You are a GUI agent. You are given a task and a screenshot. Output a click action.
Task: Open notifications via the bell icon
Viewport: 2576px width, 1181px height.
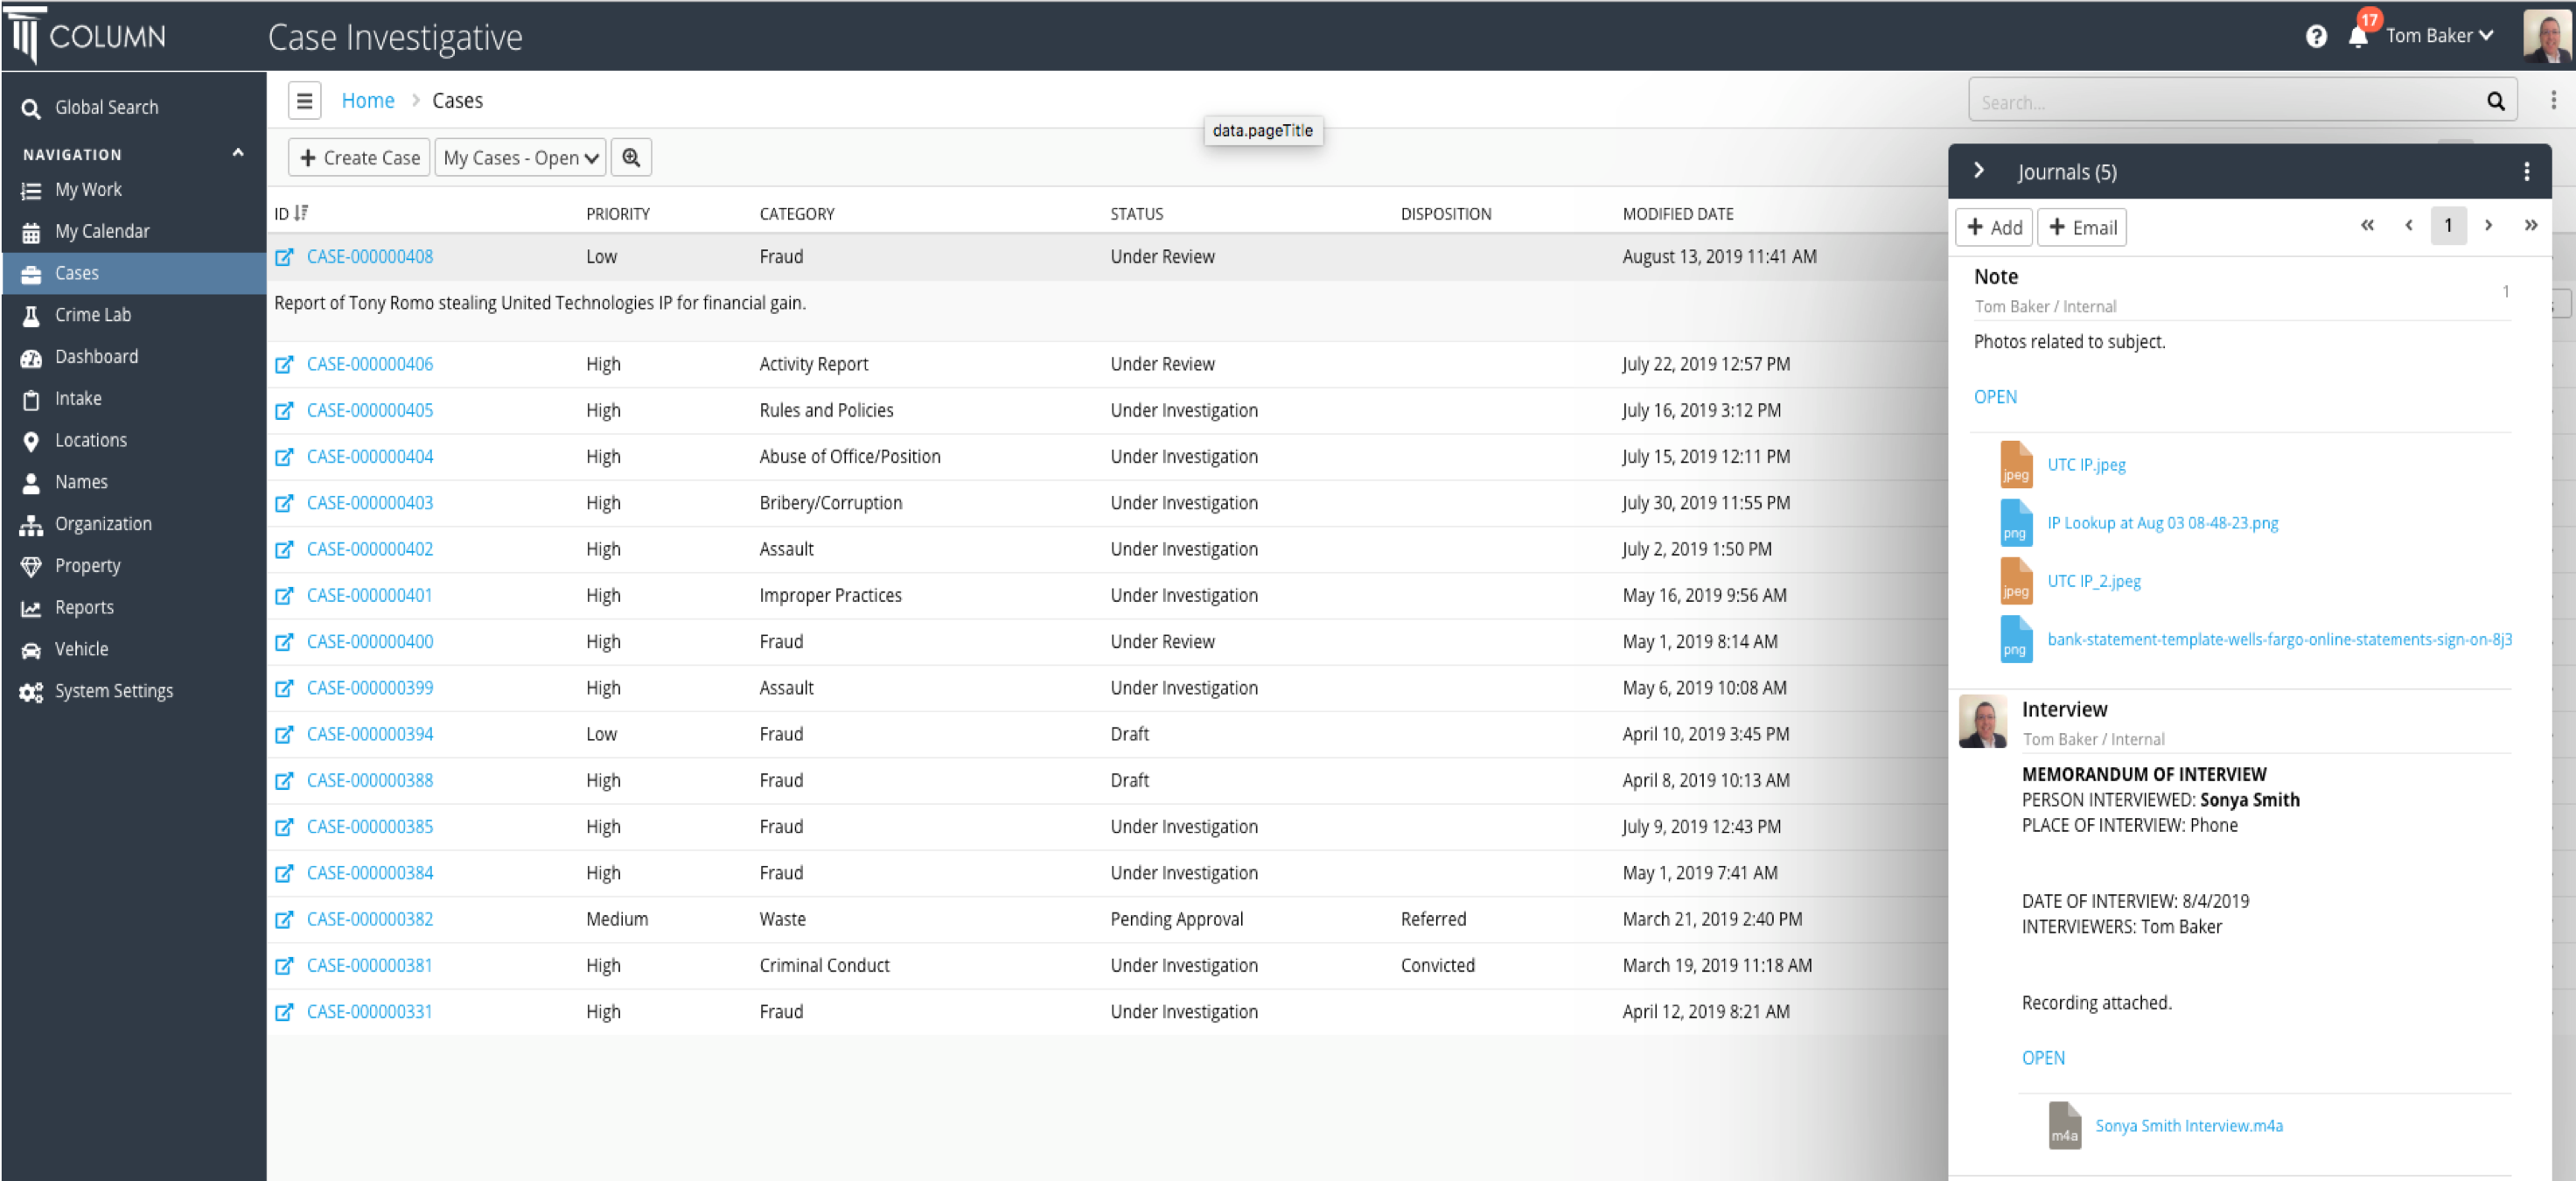point(2357,36)
